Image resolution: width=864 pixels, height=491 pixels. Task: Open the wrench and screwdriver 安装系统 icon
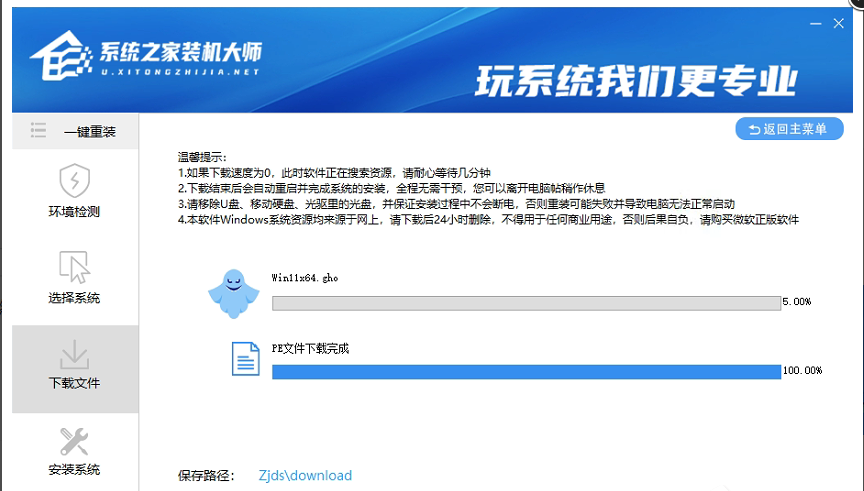pyautogui.click(x=74, y=439)
